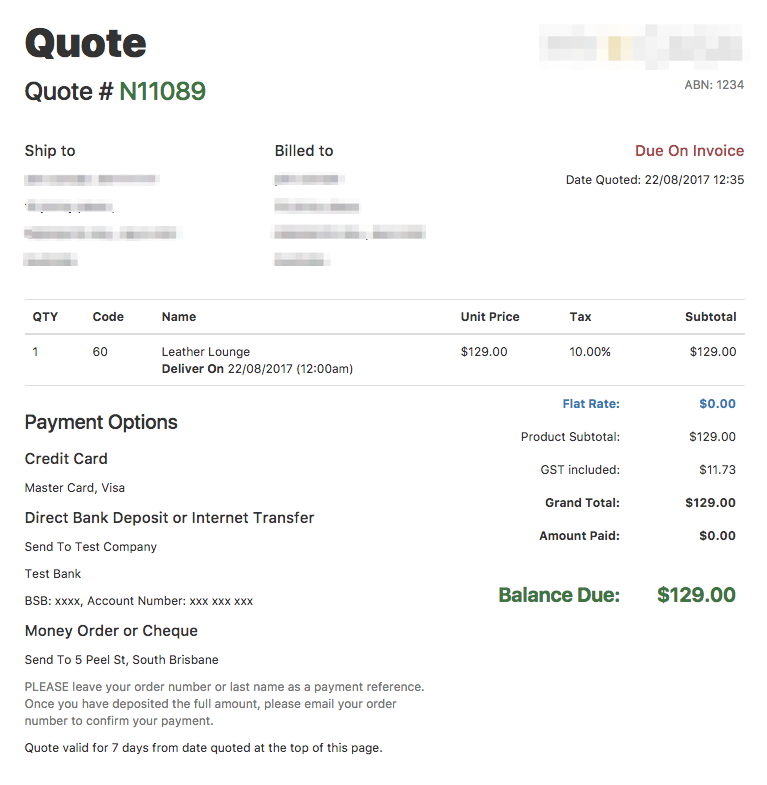The image size is (767, 785).
Task: Click the Flat Rate shipping label
Action: pyautogui.click(x=591, y=404)
